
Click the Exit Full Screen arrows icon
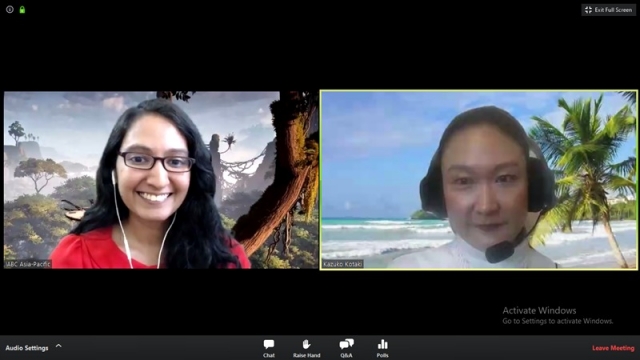[x=588, y=10]
